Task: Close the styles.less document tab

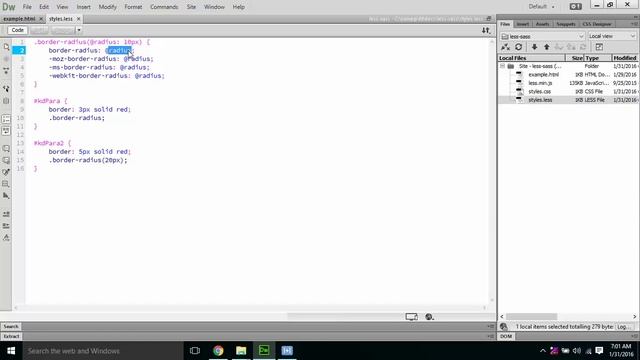Action: [78, 19]
